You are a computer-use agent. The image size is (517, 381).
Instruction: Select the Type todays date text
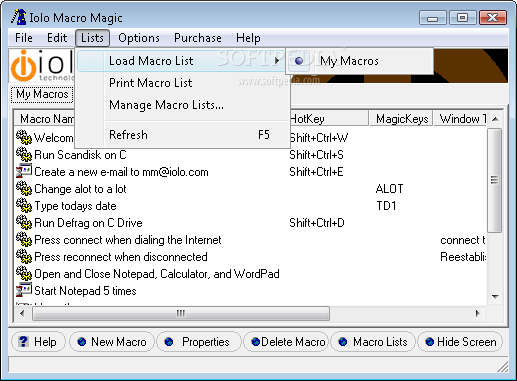75,206
